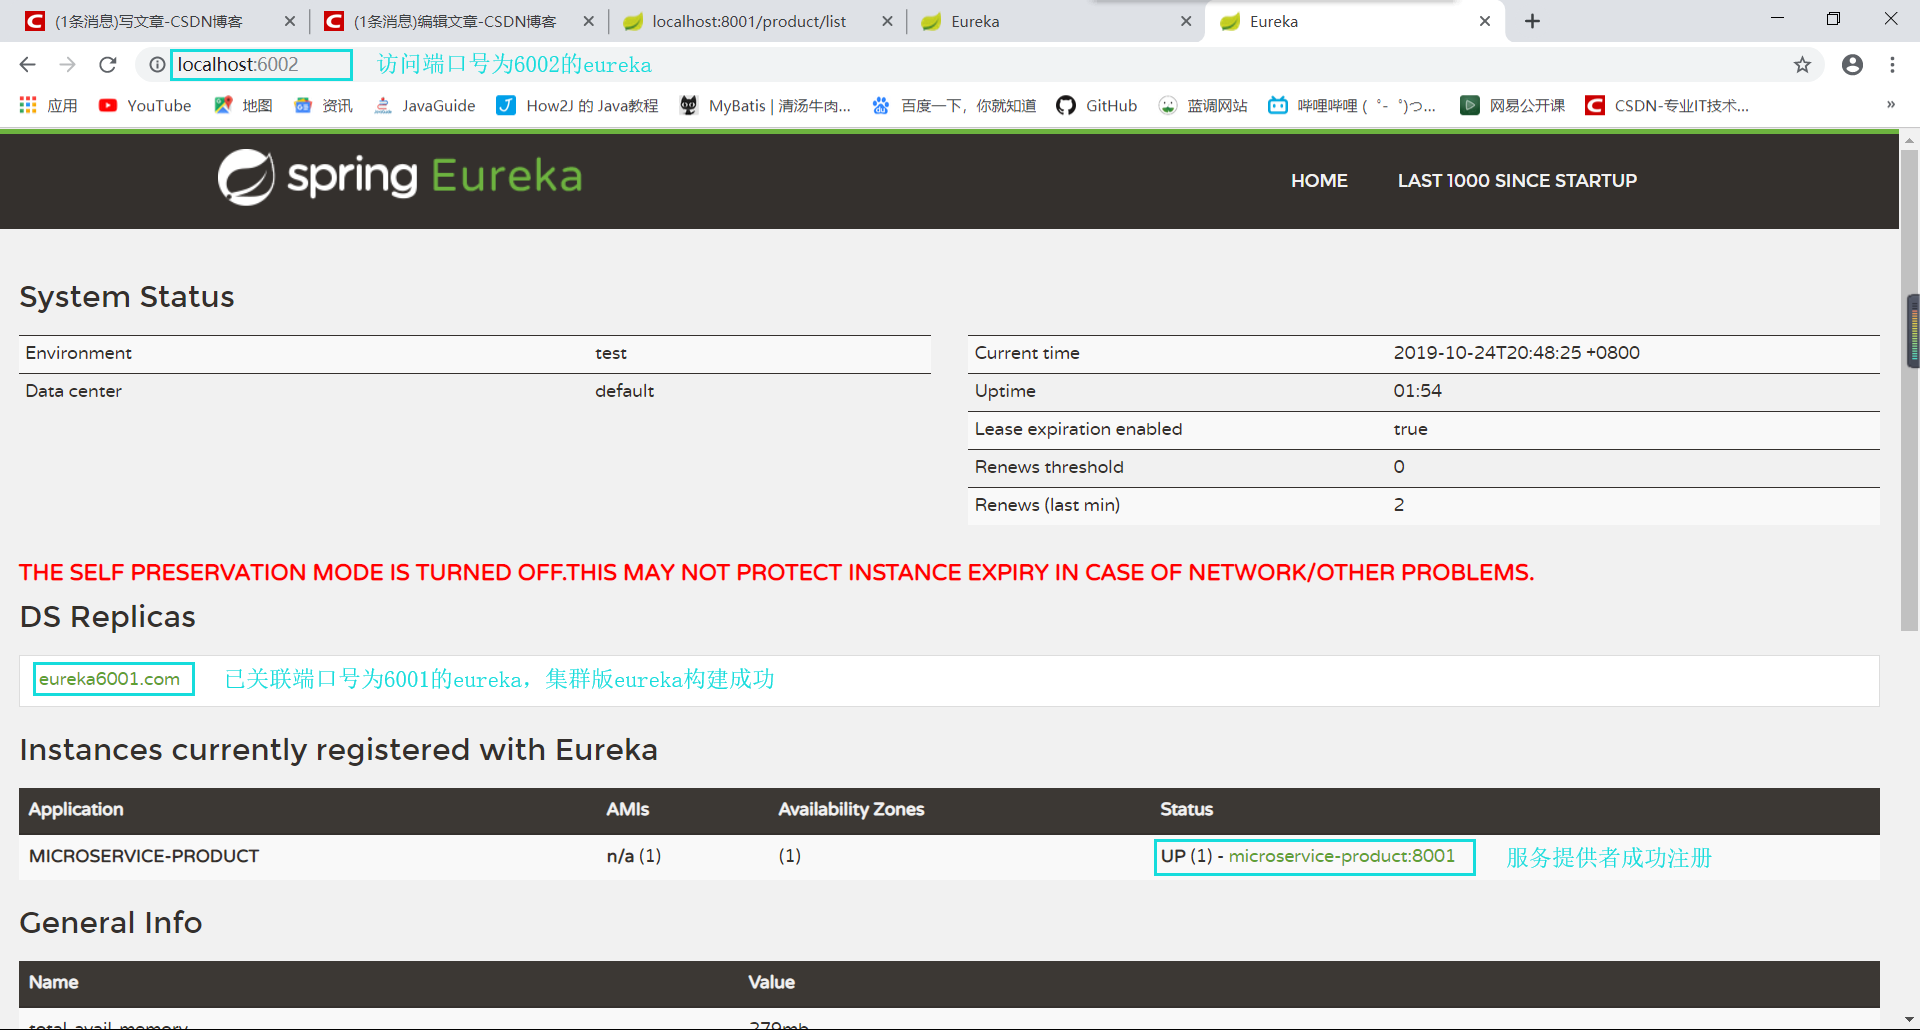
Task: Click the Spring Eureka logo
Action: click(x=400, y=177)
